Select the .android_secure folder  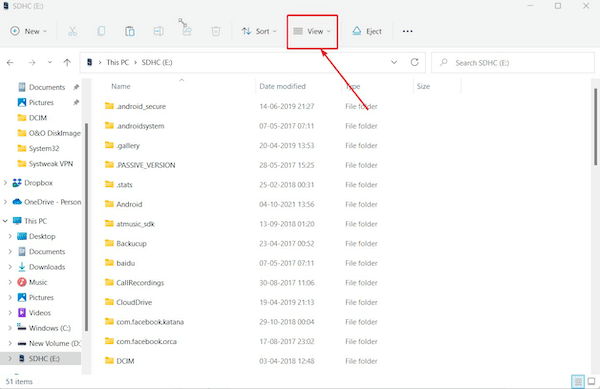135,106
